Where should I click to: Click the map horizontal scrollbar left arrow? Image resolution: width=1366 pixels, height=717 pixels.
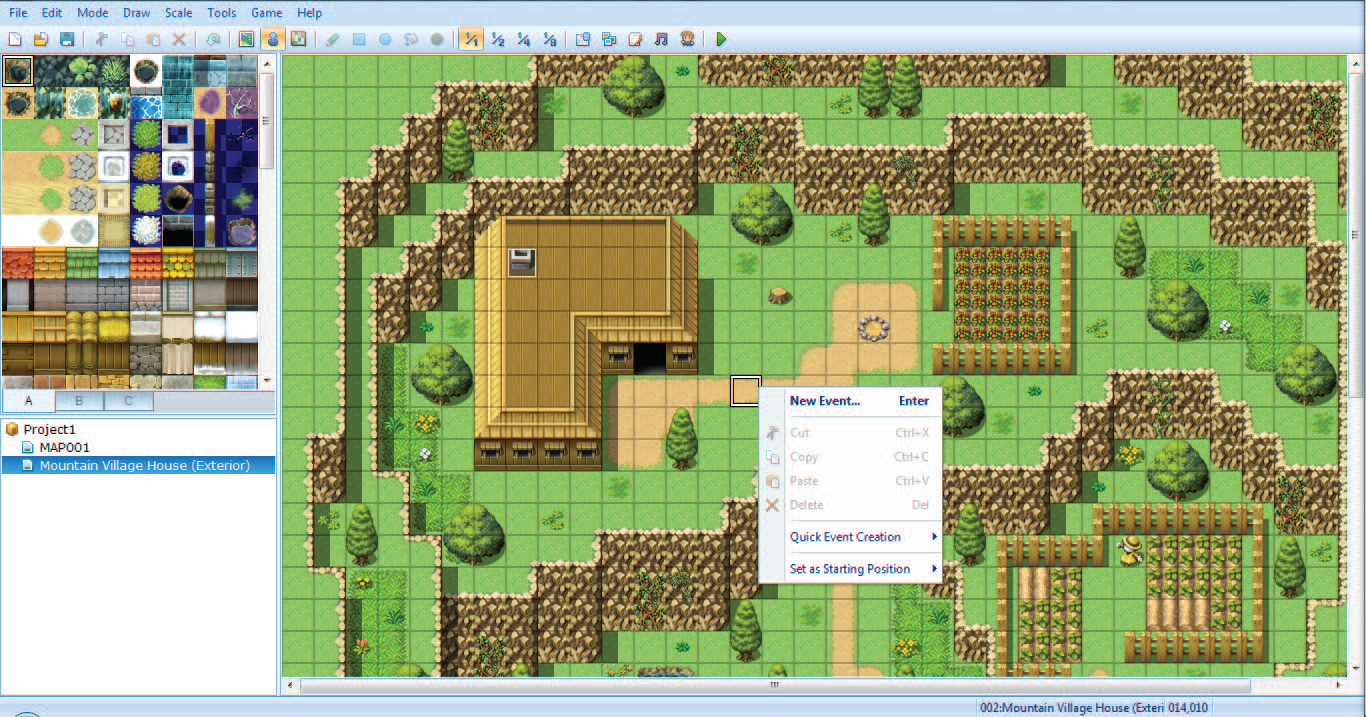291,686
